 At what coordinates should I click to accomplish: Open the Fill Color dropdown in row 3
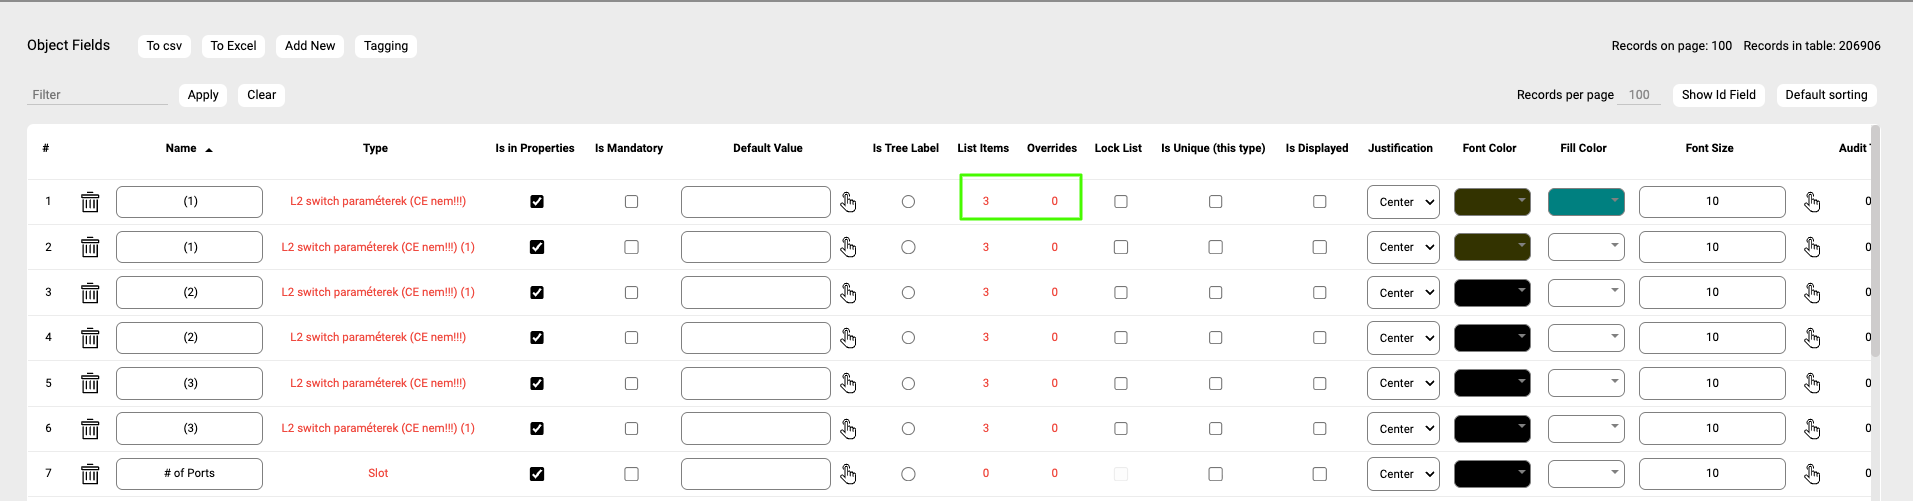pos(1586,293)
